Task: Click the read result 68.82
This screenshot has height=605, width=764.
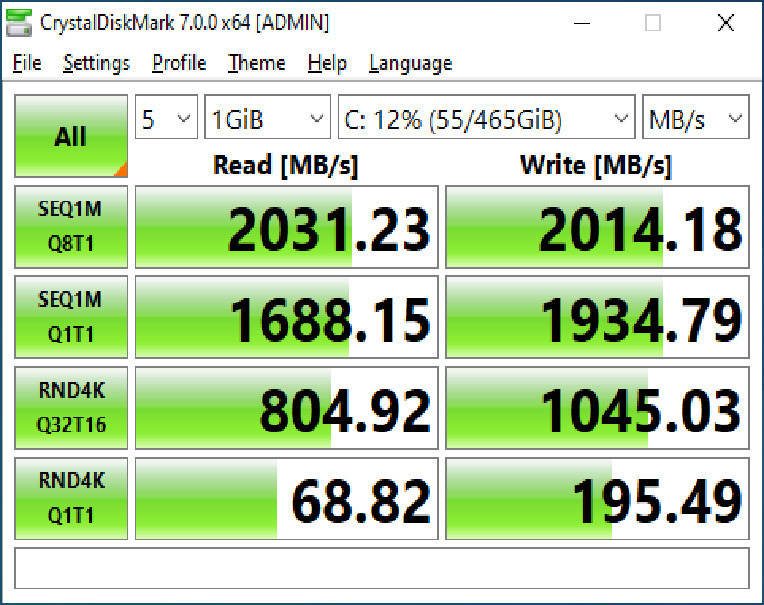Action: pos(286,498)
